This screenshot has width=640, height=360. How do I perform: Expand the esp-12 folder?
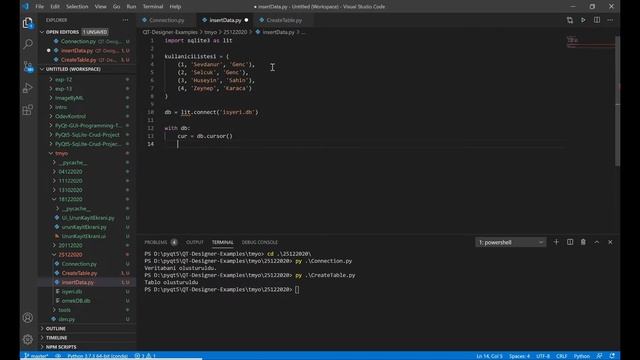point(87,80)
